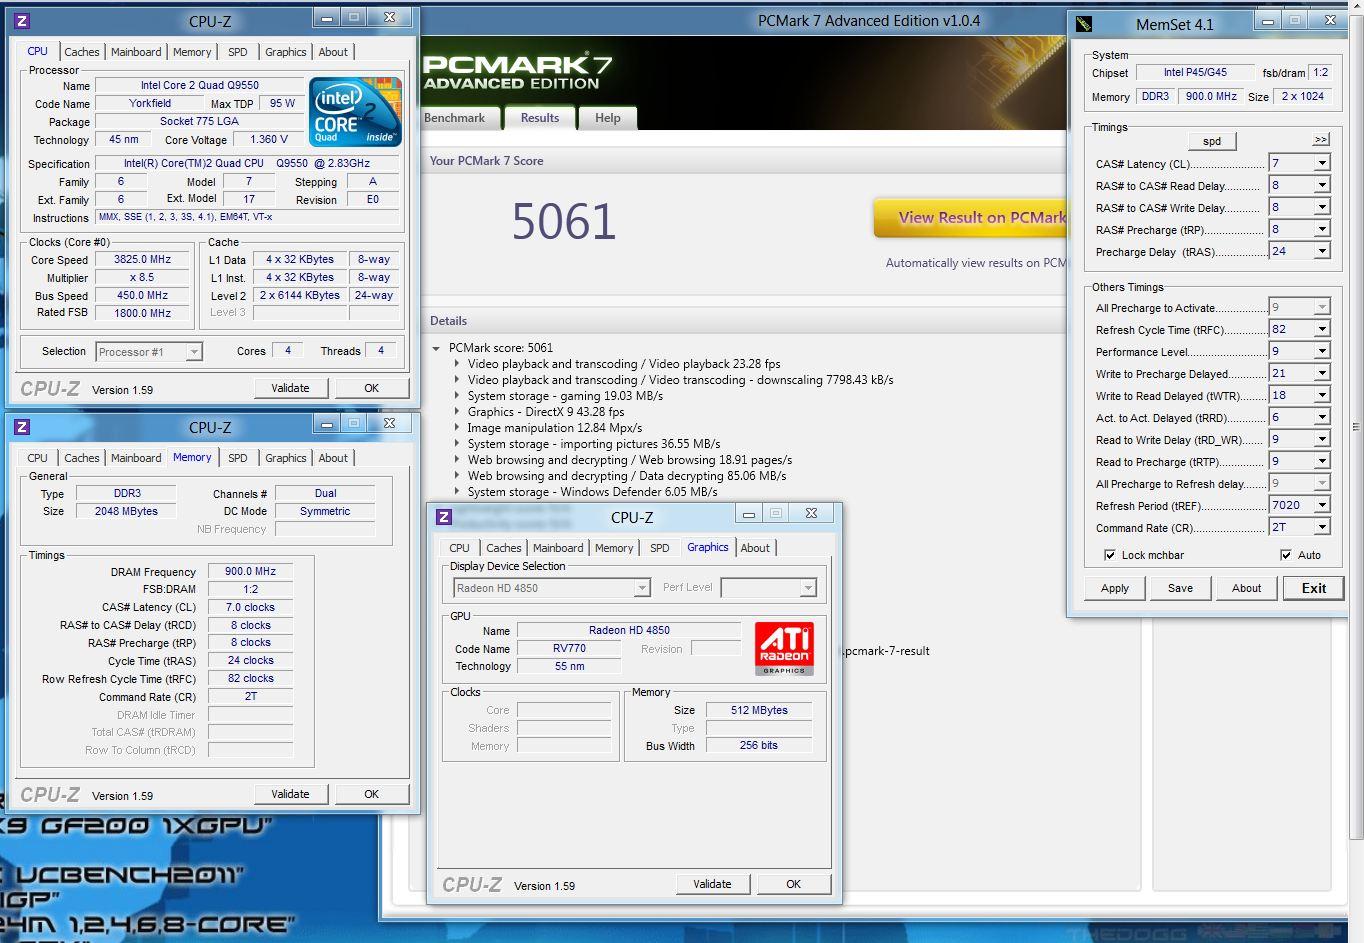The height and width of the screenshot is (943, 1364).
Task: Expand the Video playback 23.28 fps item
Action: tap(457, 364)
